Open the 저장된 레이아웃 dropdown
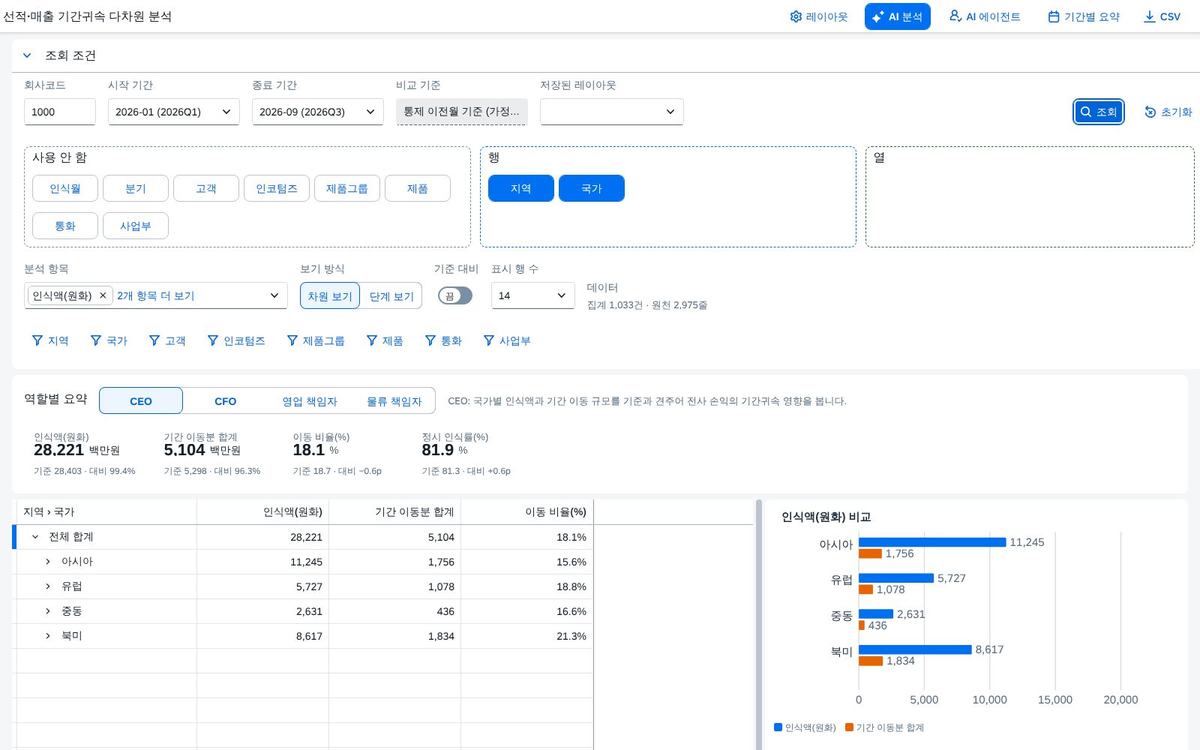 [x=612, y=112]
